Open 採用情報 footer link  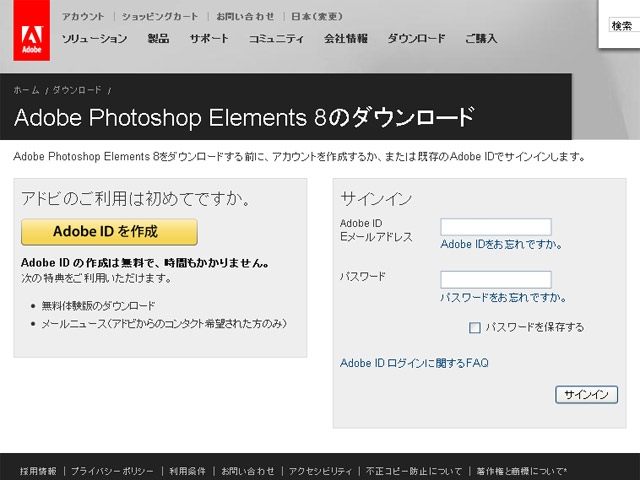(x=38, y=471)
